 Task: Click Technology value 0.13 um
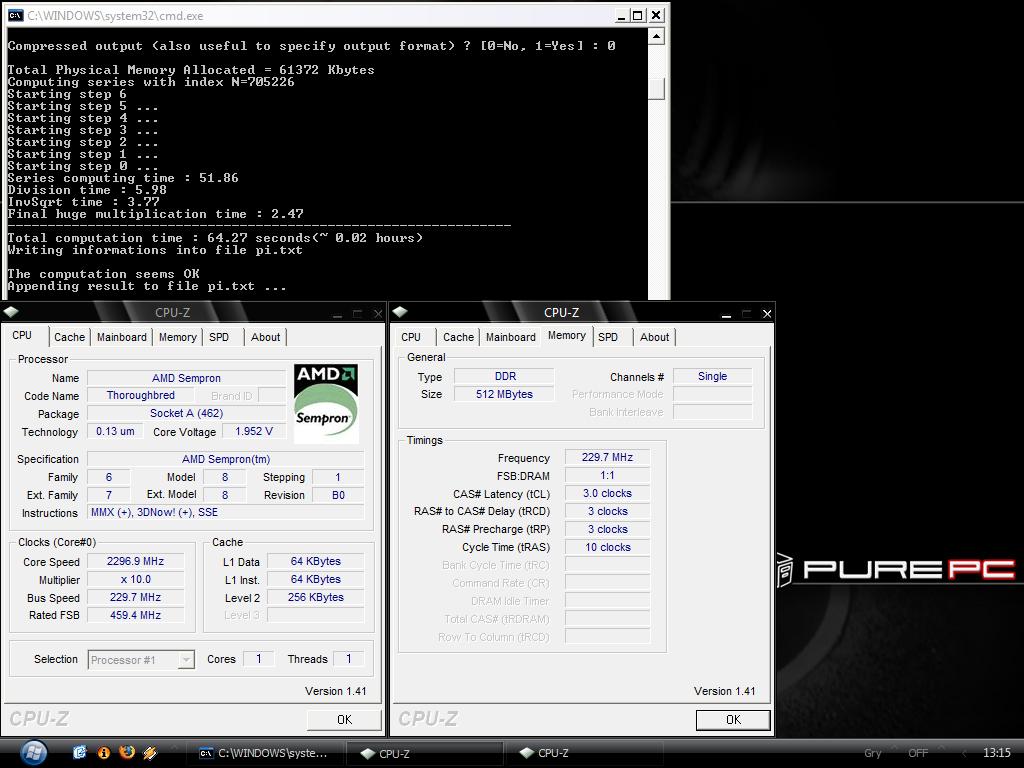tap(115, 431)
